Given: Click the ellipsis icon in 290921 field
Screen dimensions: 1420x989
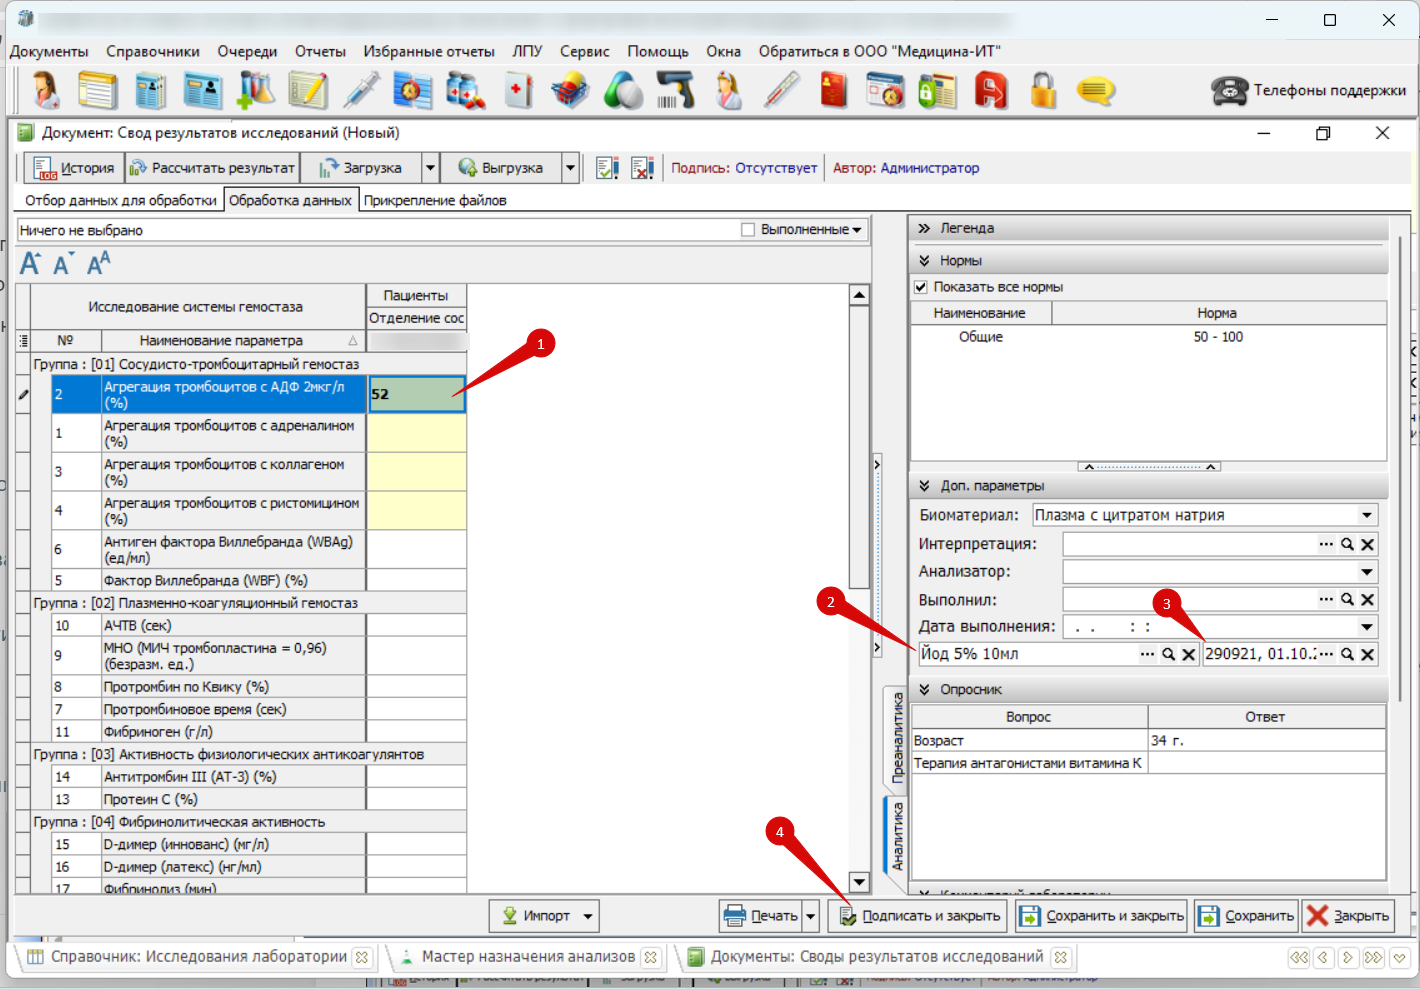Looking at the screenshot, I should pyautogui.click(x=1326, y=654).
